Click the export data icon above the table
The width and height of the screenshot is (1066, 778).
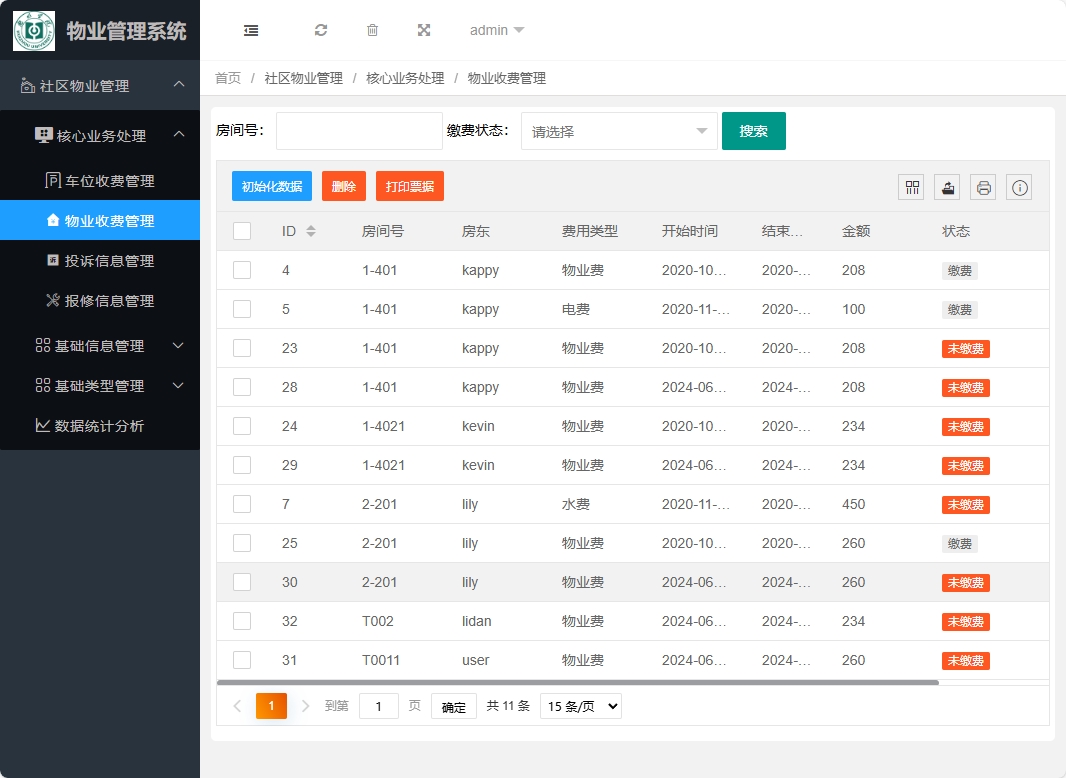pyautogui.click(x=946, y=187)
